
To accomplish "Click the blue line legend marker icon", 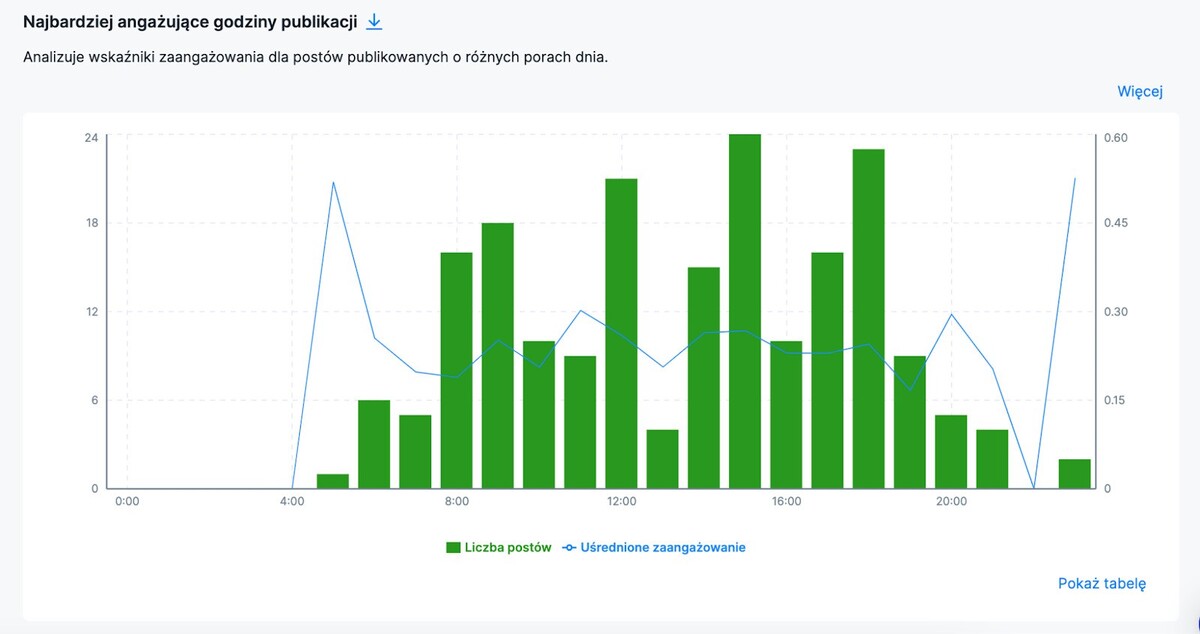I will pyautogui.click(x=568, y=547).
